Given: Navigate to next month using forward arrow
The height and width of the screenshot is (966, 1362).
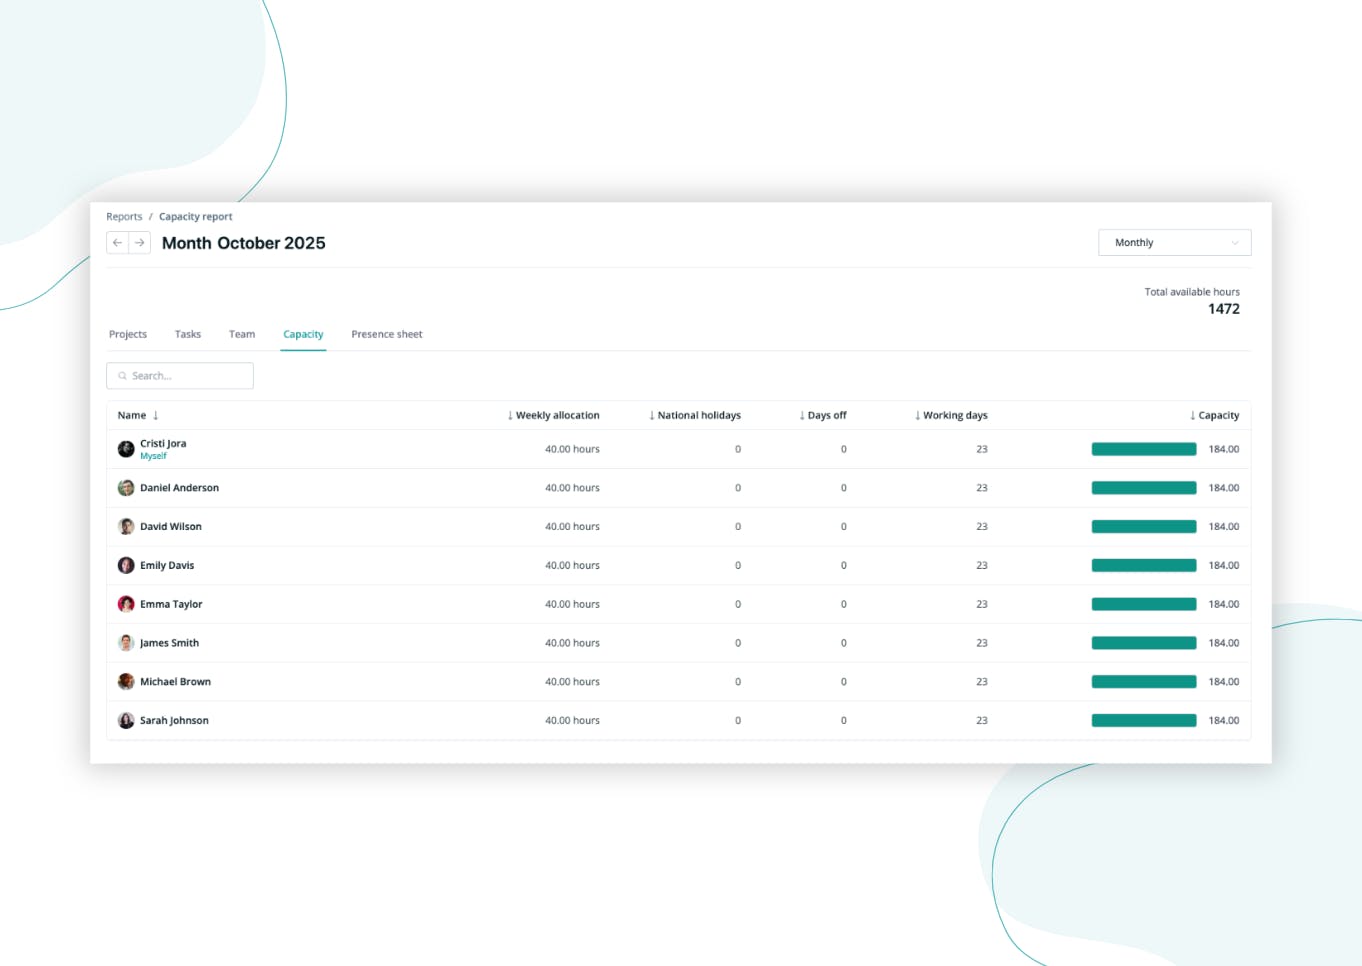Looking at the screenshot, I should pyautogui.click(x=139, y=242).
